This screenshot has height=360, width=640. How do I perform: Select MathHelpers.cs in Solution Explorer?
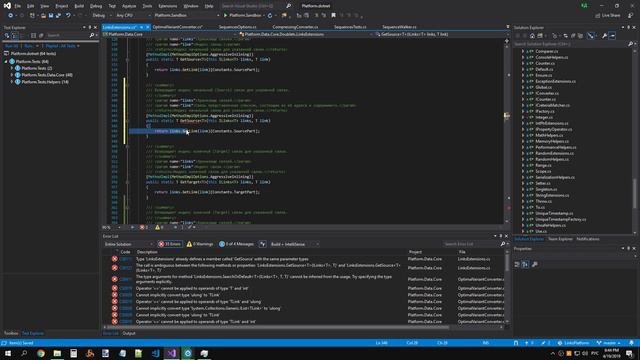pyautogui.click(x=549, y=136)
